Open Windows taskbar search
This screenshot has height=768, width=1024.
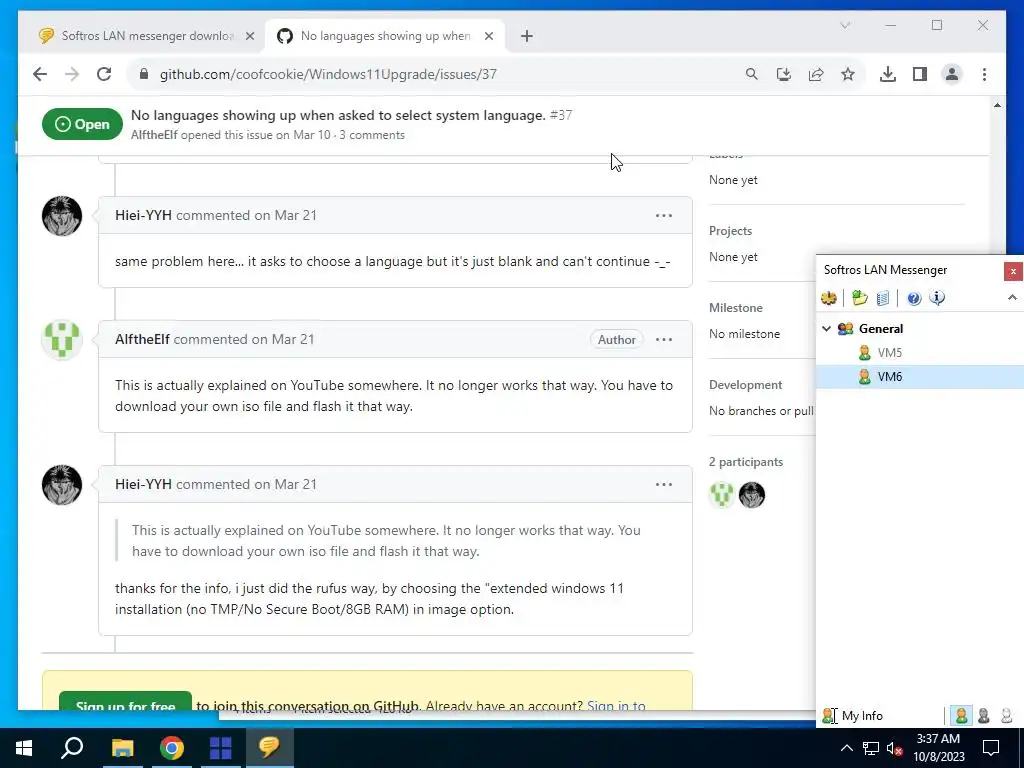72,748
